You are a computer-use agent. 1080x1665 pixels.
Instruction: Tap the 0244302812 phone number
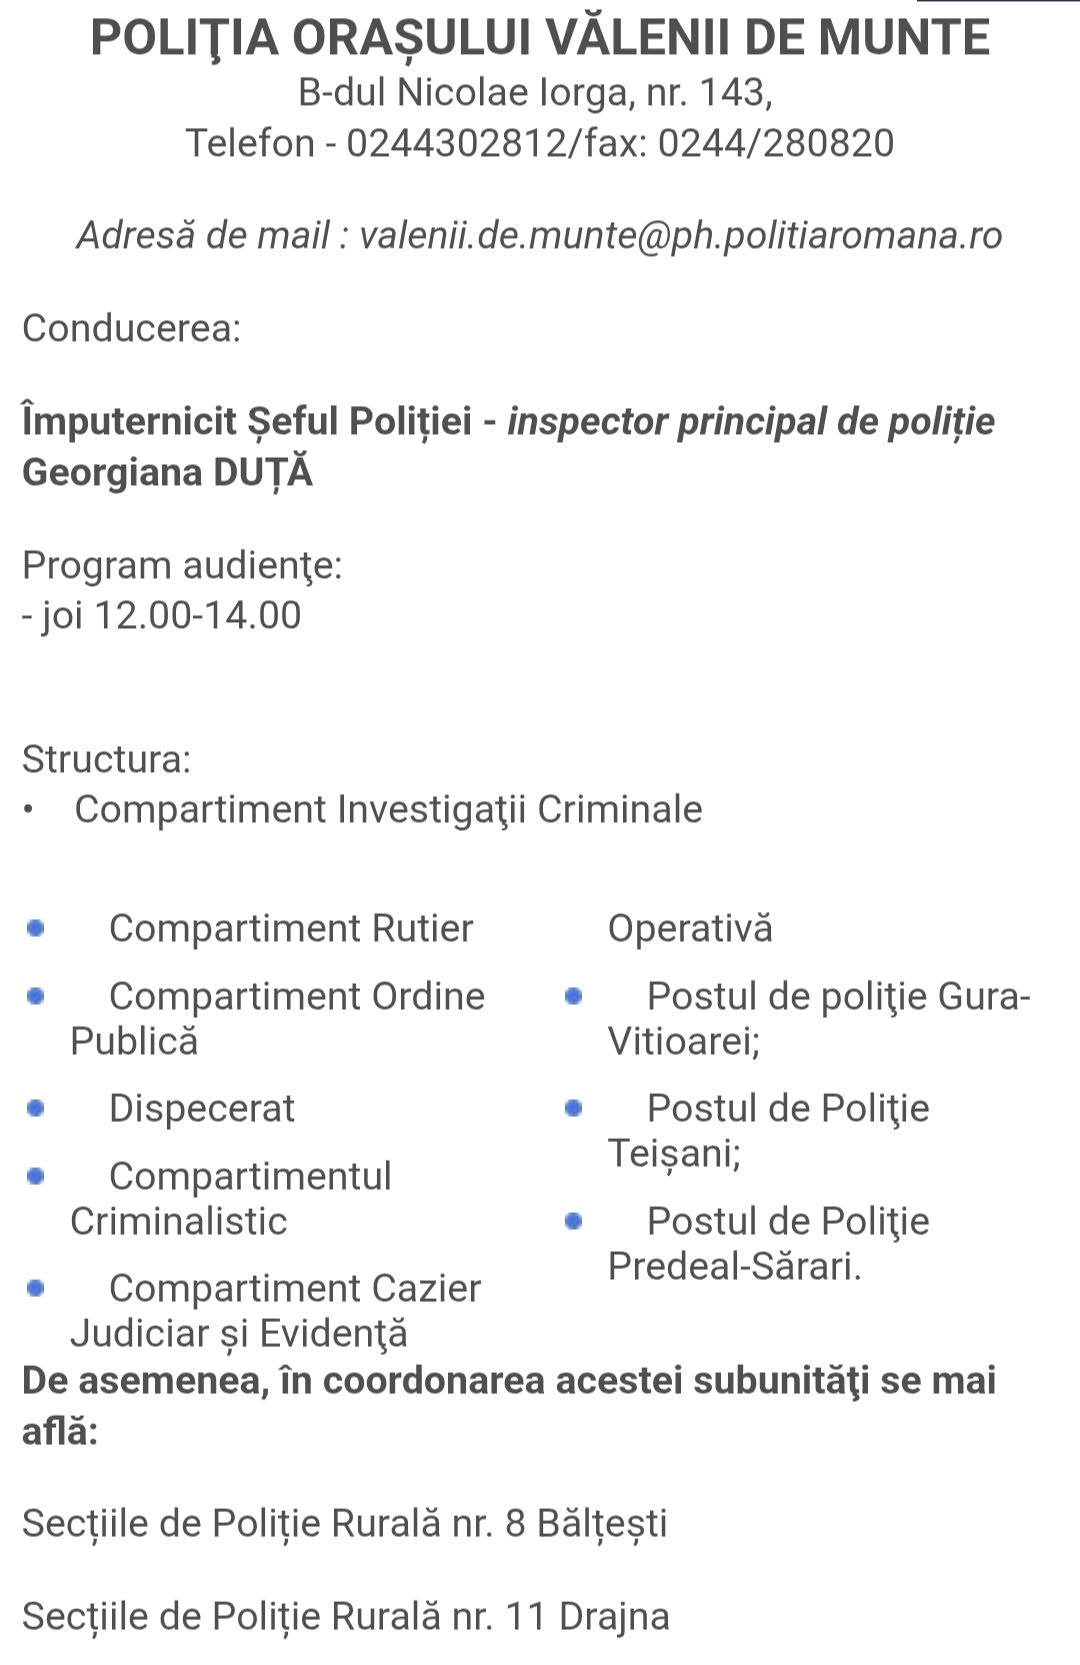[456, 143]
